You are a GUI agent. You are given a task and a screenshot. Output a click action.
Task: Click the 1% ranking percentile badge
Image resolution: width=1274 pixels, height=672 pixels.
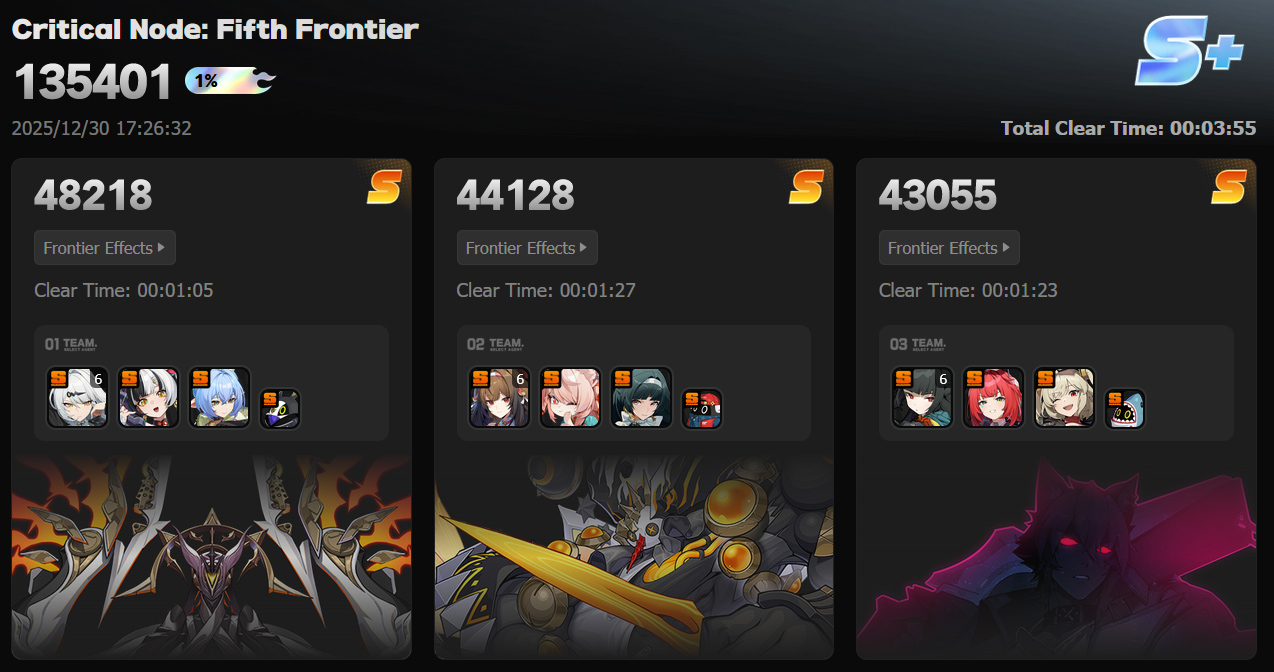[x=230, y=81]
